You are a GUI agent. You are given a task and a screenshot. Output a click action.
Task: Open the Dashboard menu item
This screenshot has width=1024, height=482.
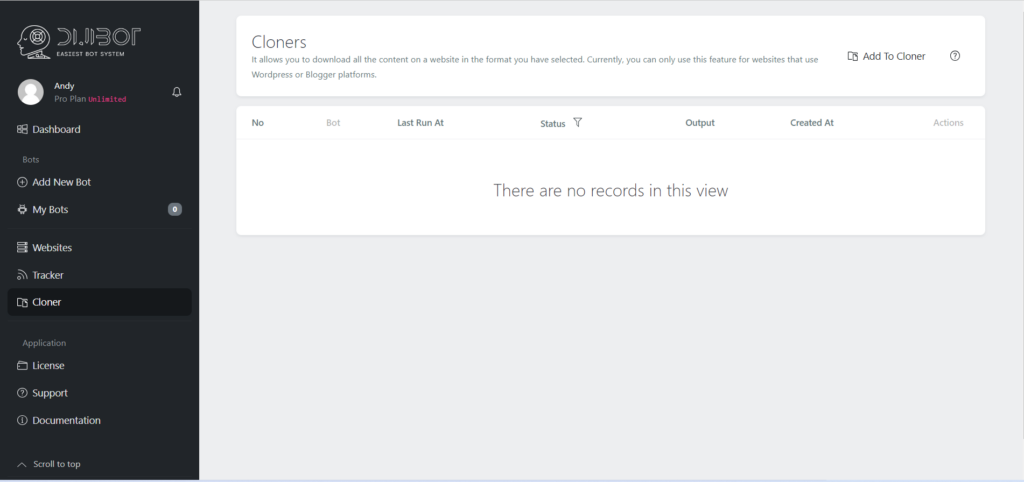pyautogui.click(x=99, y=129)
